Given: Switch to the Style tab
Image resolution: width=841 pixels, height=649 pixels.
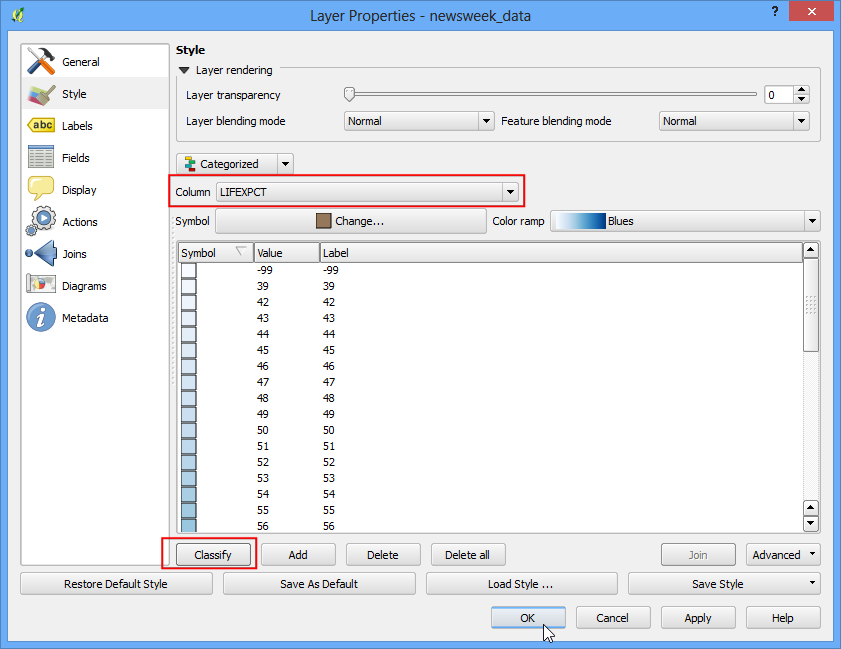Looking at the screenshot, I should point(74,94).
